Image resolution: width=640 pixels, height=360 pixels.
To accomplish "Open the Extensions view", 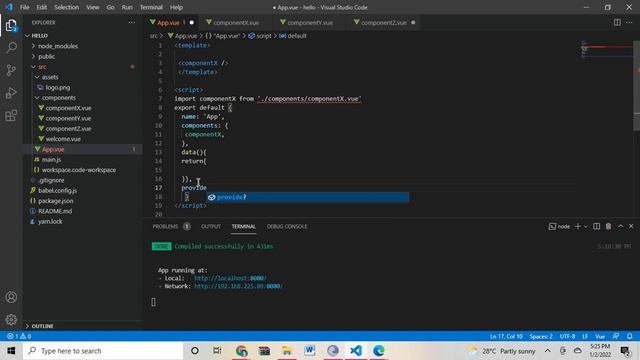I will click(11, 116).
